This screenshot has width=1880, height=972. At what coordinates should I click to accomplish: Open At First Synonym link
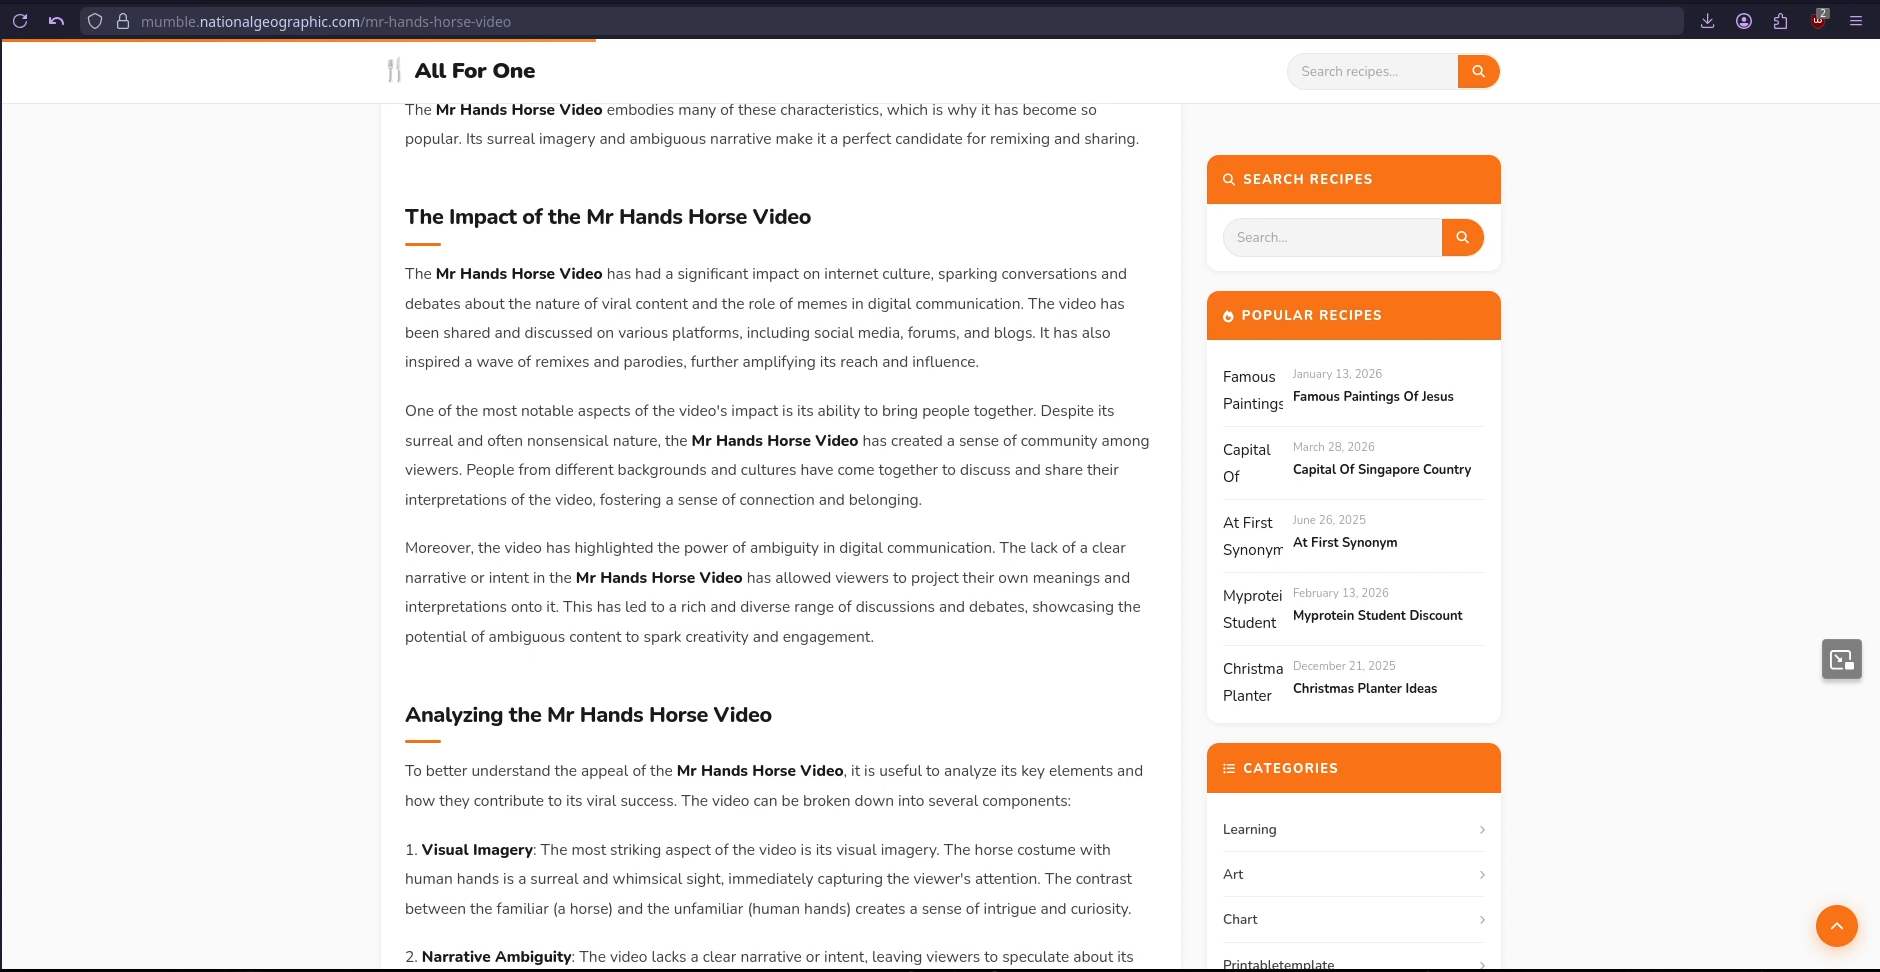1345,542
